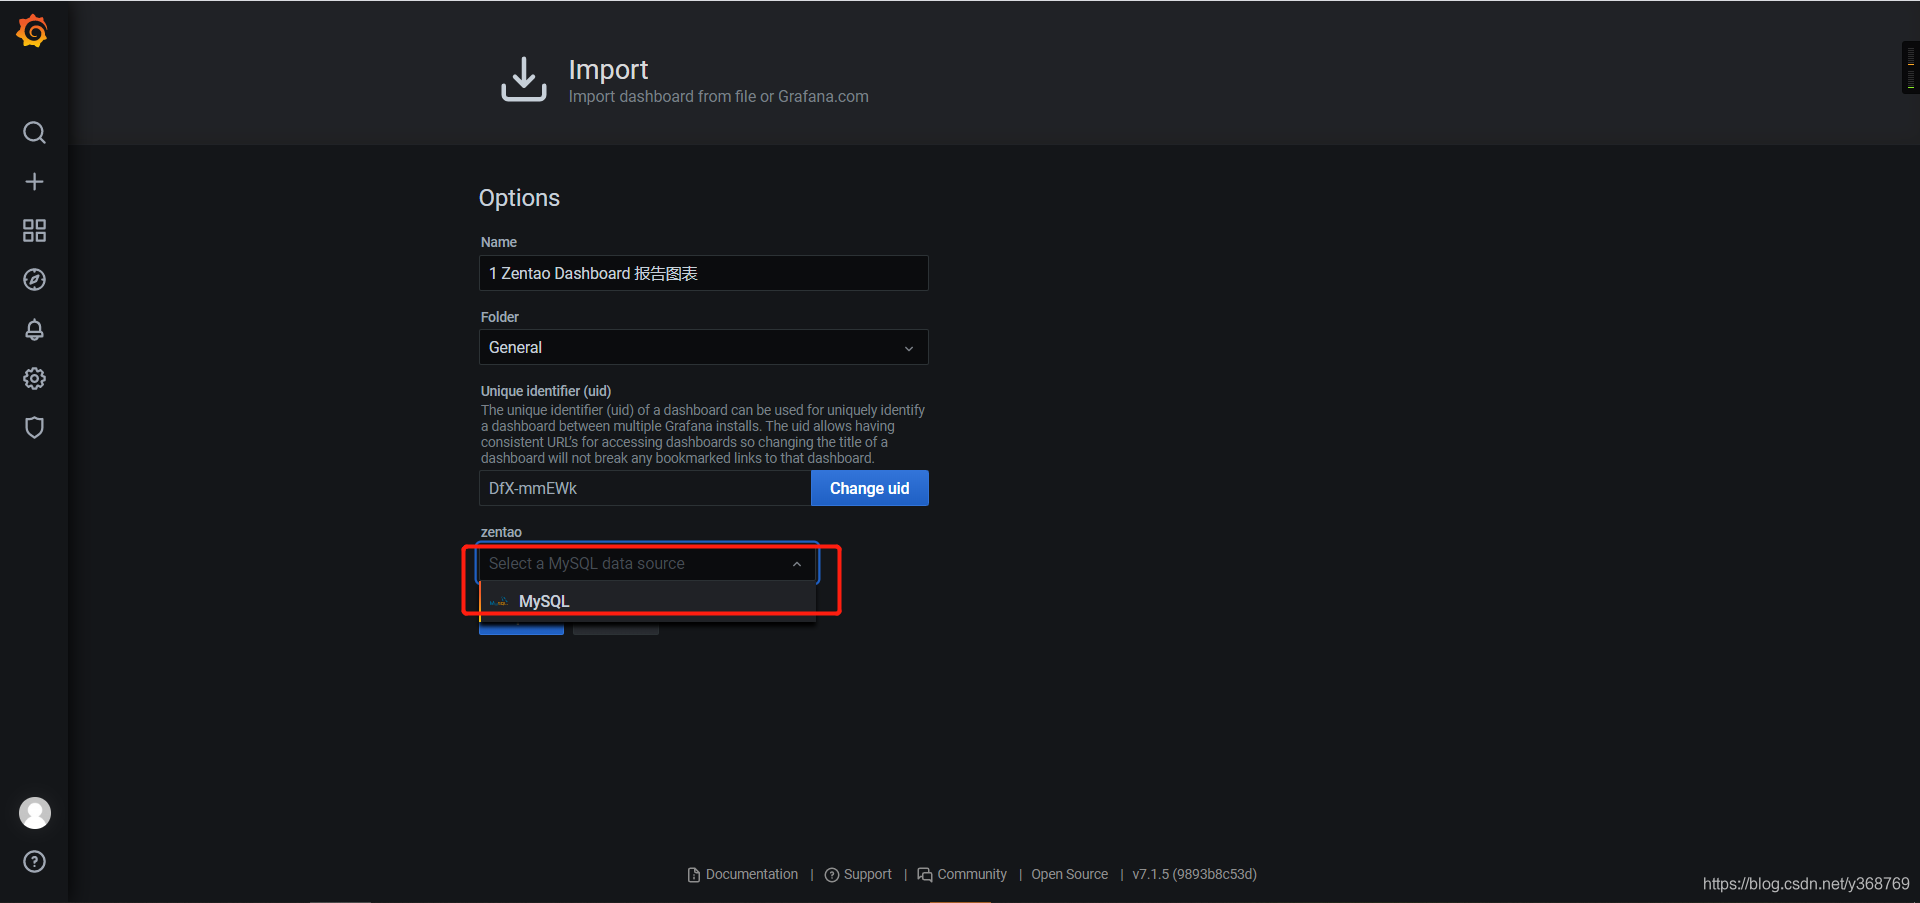Click the Unique identifier (uid) label
The width and height of the screenshot is (1920, 903).
pos(546,391)
